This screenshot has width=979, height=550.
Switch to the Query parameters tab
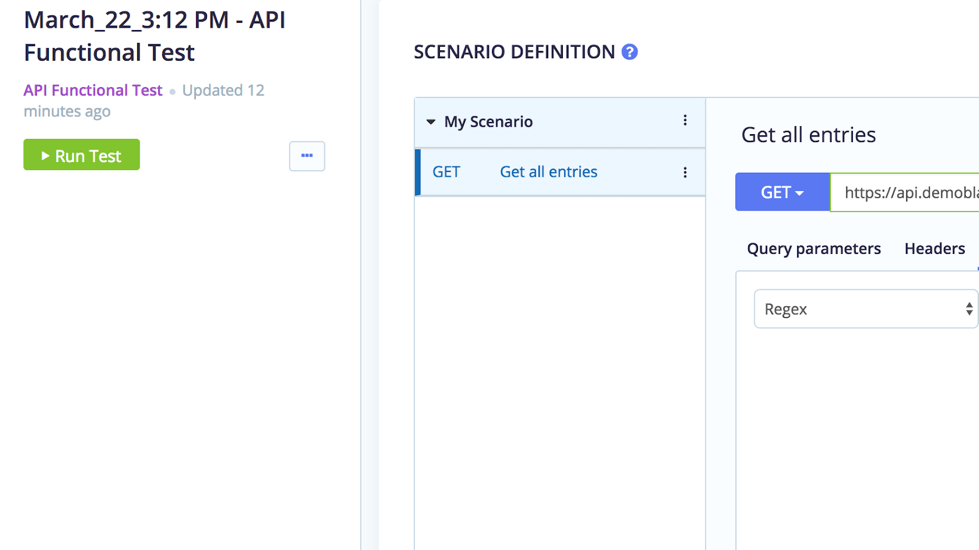[x=814, y=248]
